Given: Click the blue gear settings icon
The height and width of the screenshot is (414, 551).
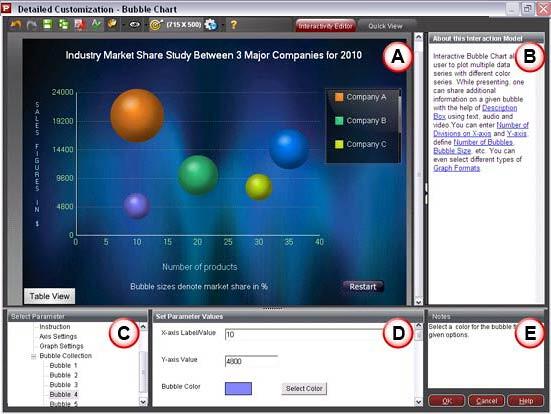Looking at the screenshot, I should tap(211, 25).
